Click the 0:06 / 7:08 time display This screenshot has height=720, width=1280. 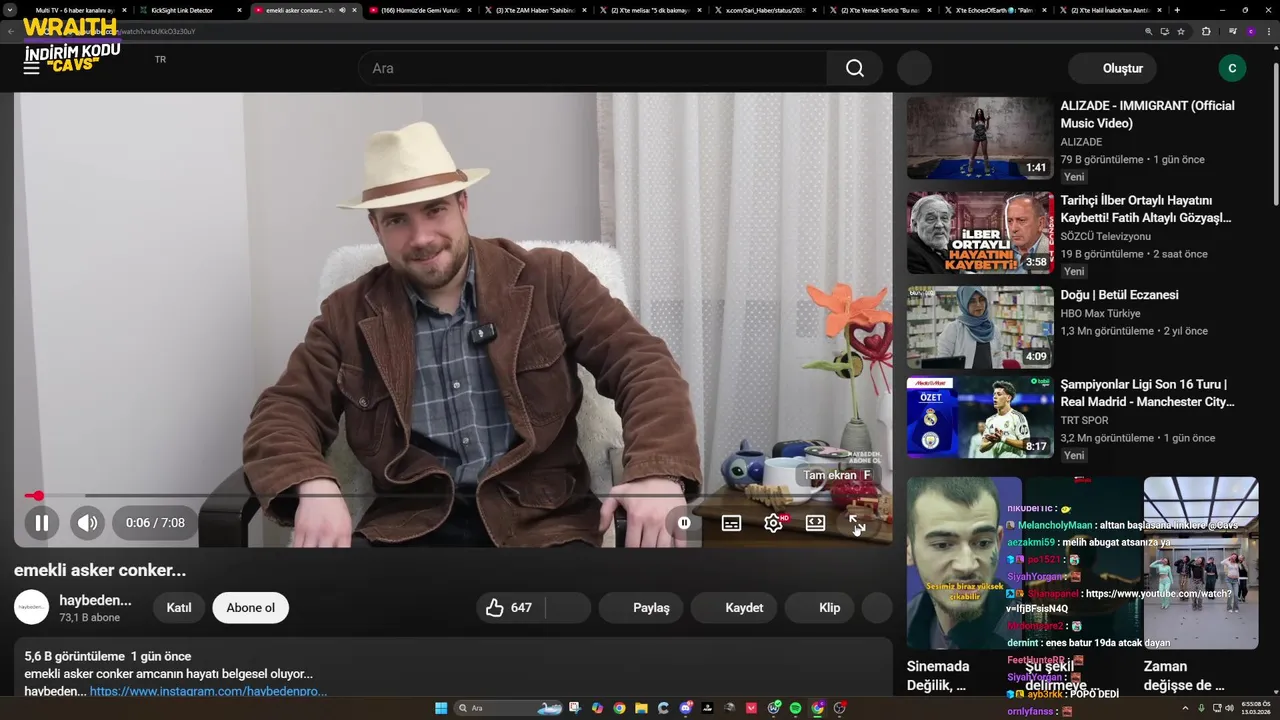click(x=155, y=523)
